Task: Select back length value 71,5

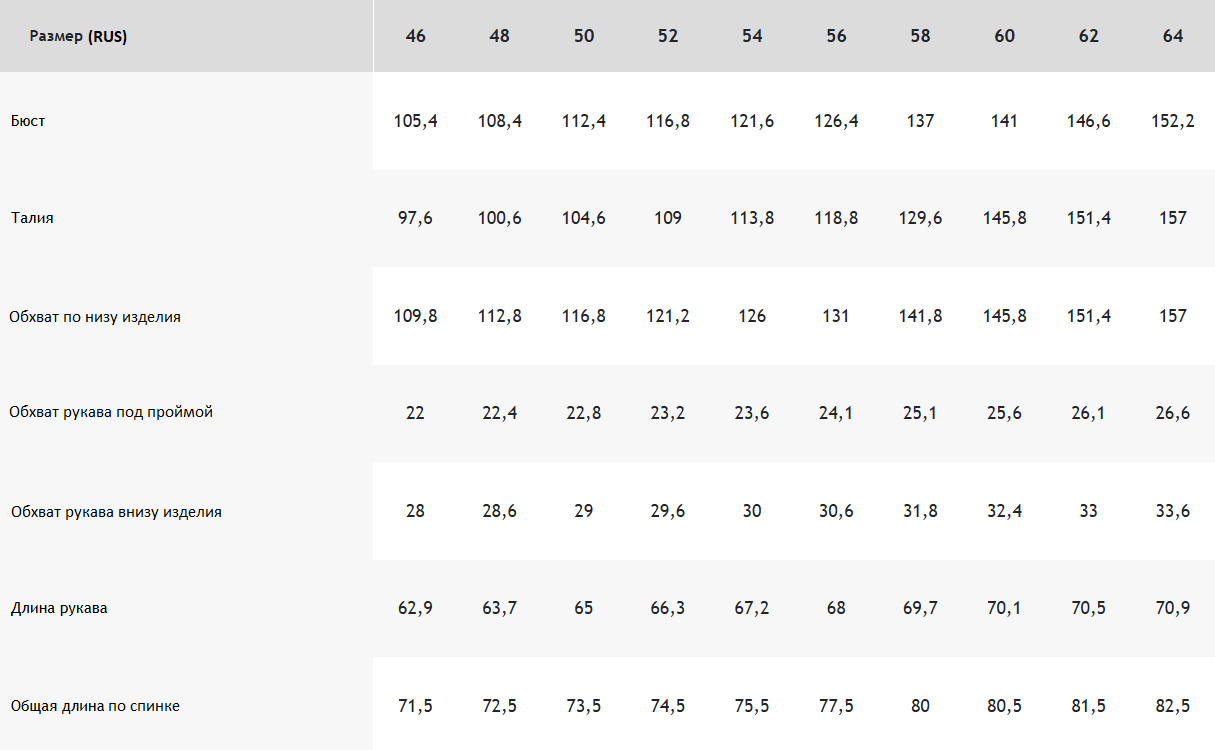Action: click(x=416, y=706)
